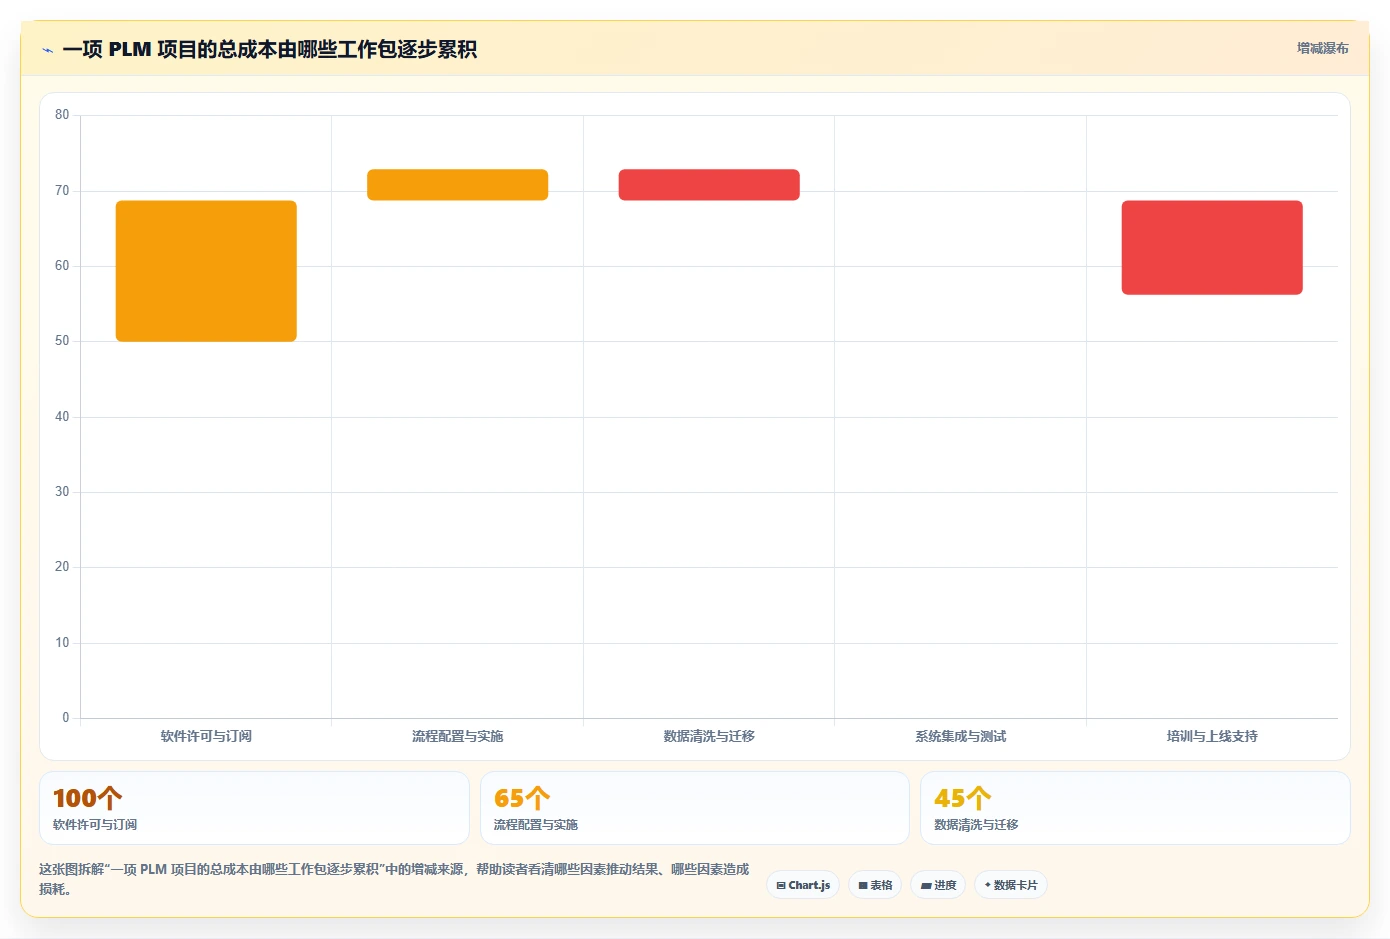Click x-axis label 培训与上线支持
This screenshot has width=1390, height=939.
pos(1212,736)
